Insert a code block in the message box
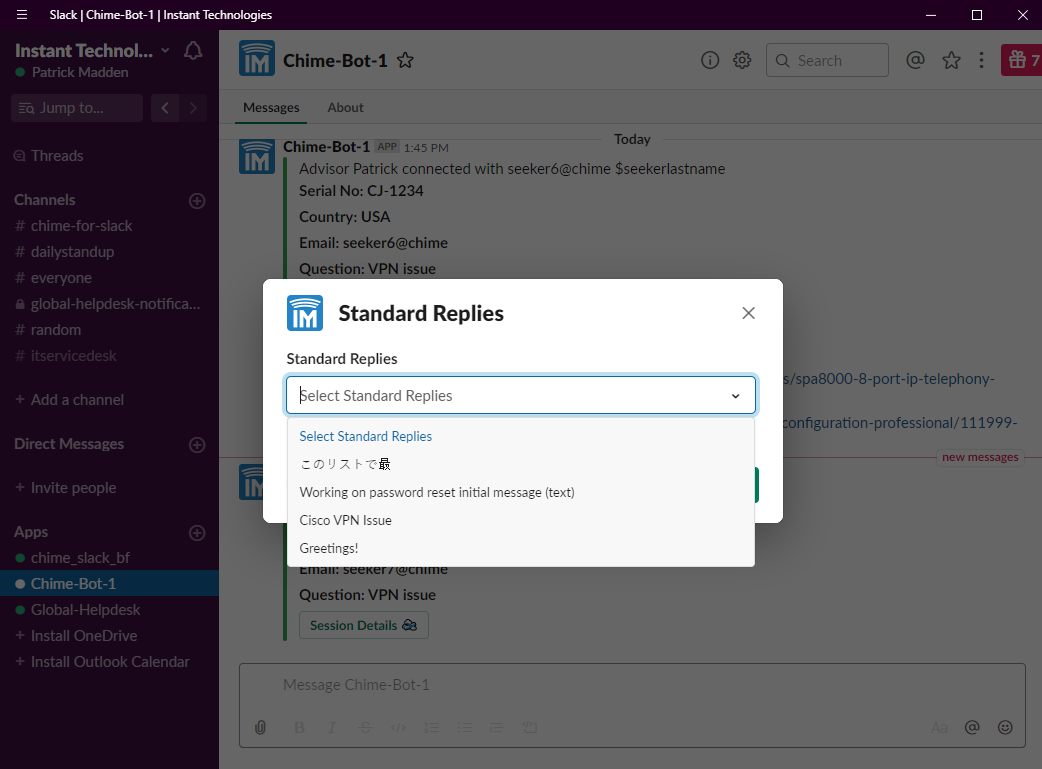 (x=530, y=728)
